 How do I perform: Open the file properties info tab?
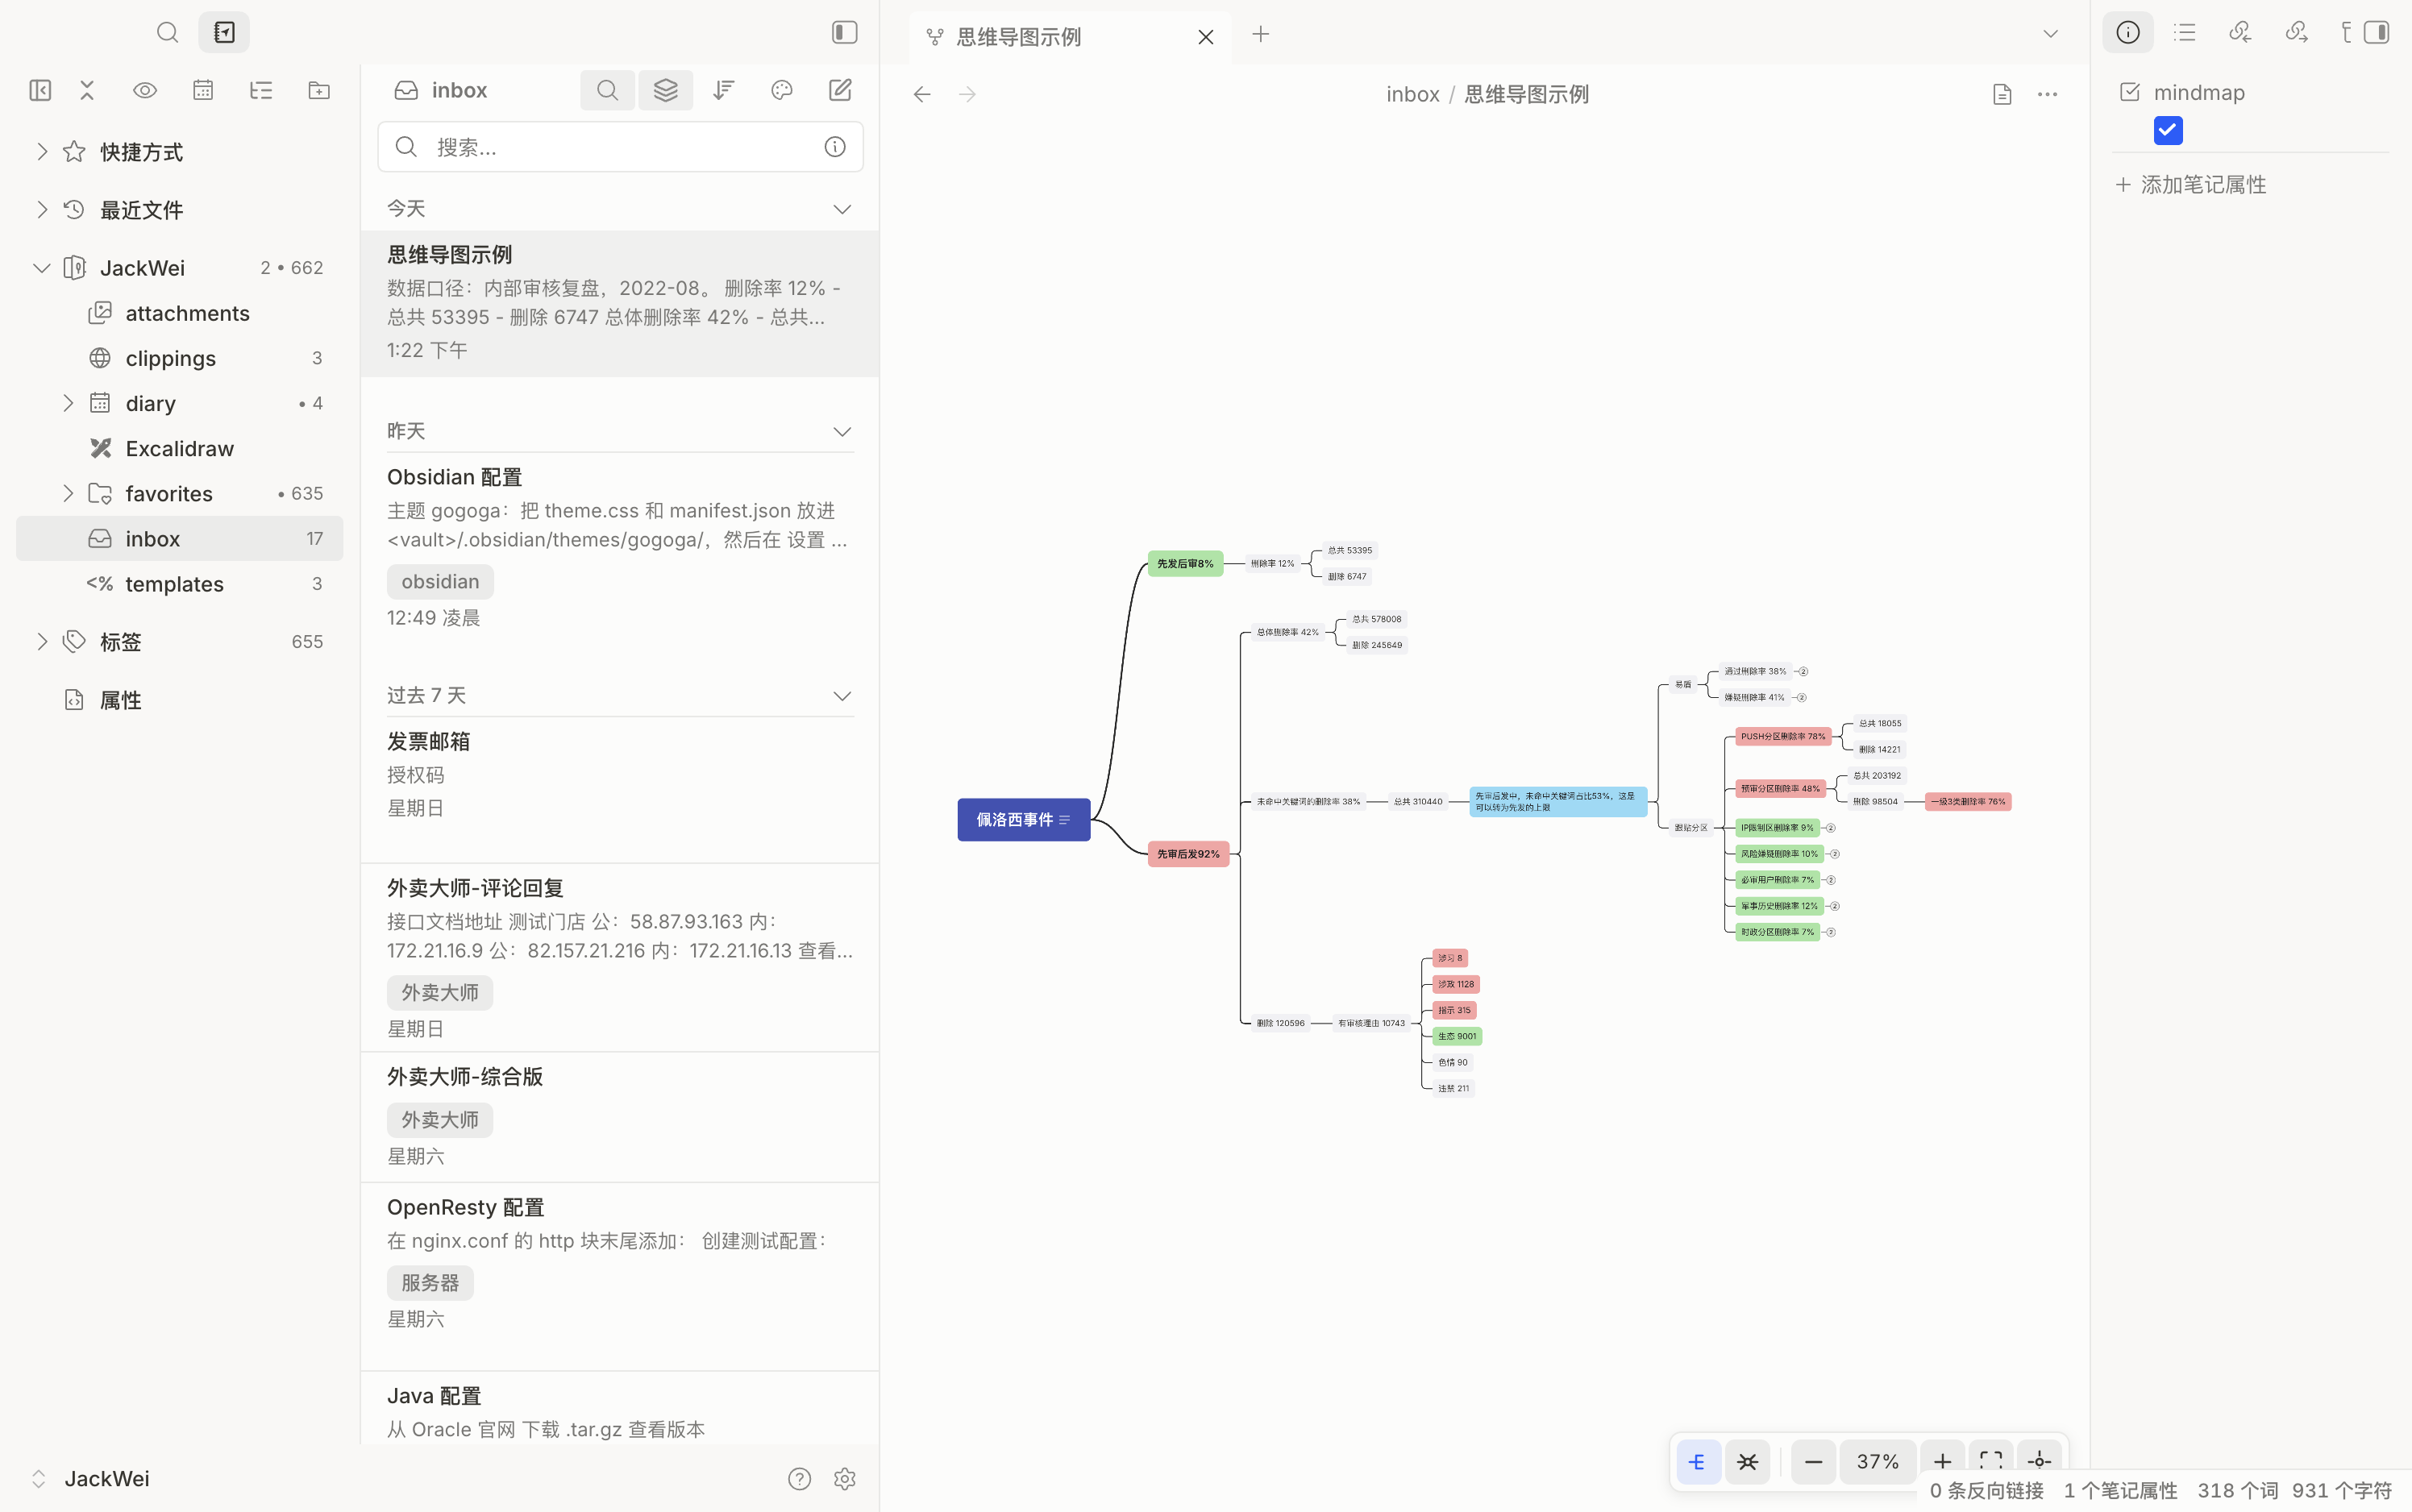2128,33
